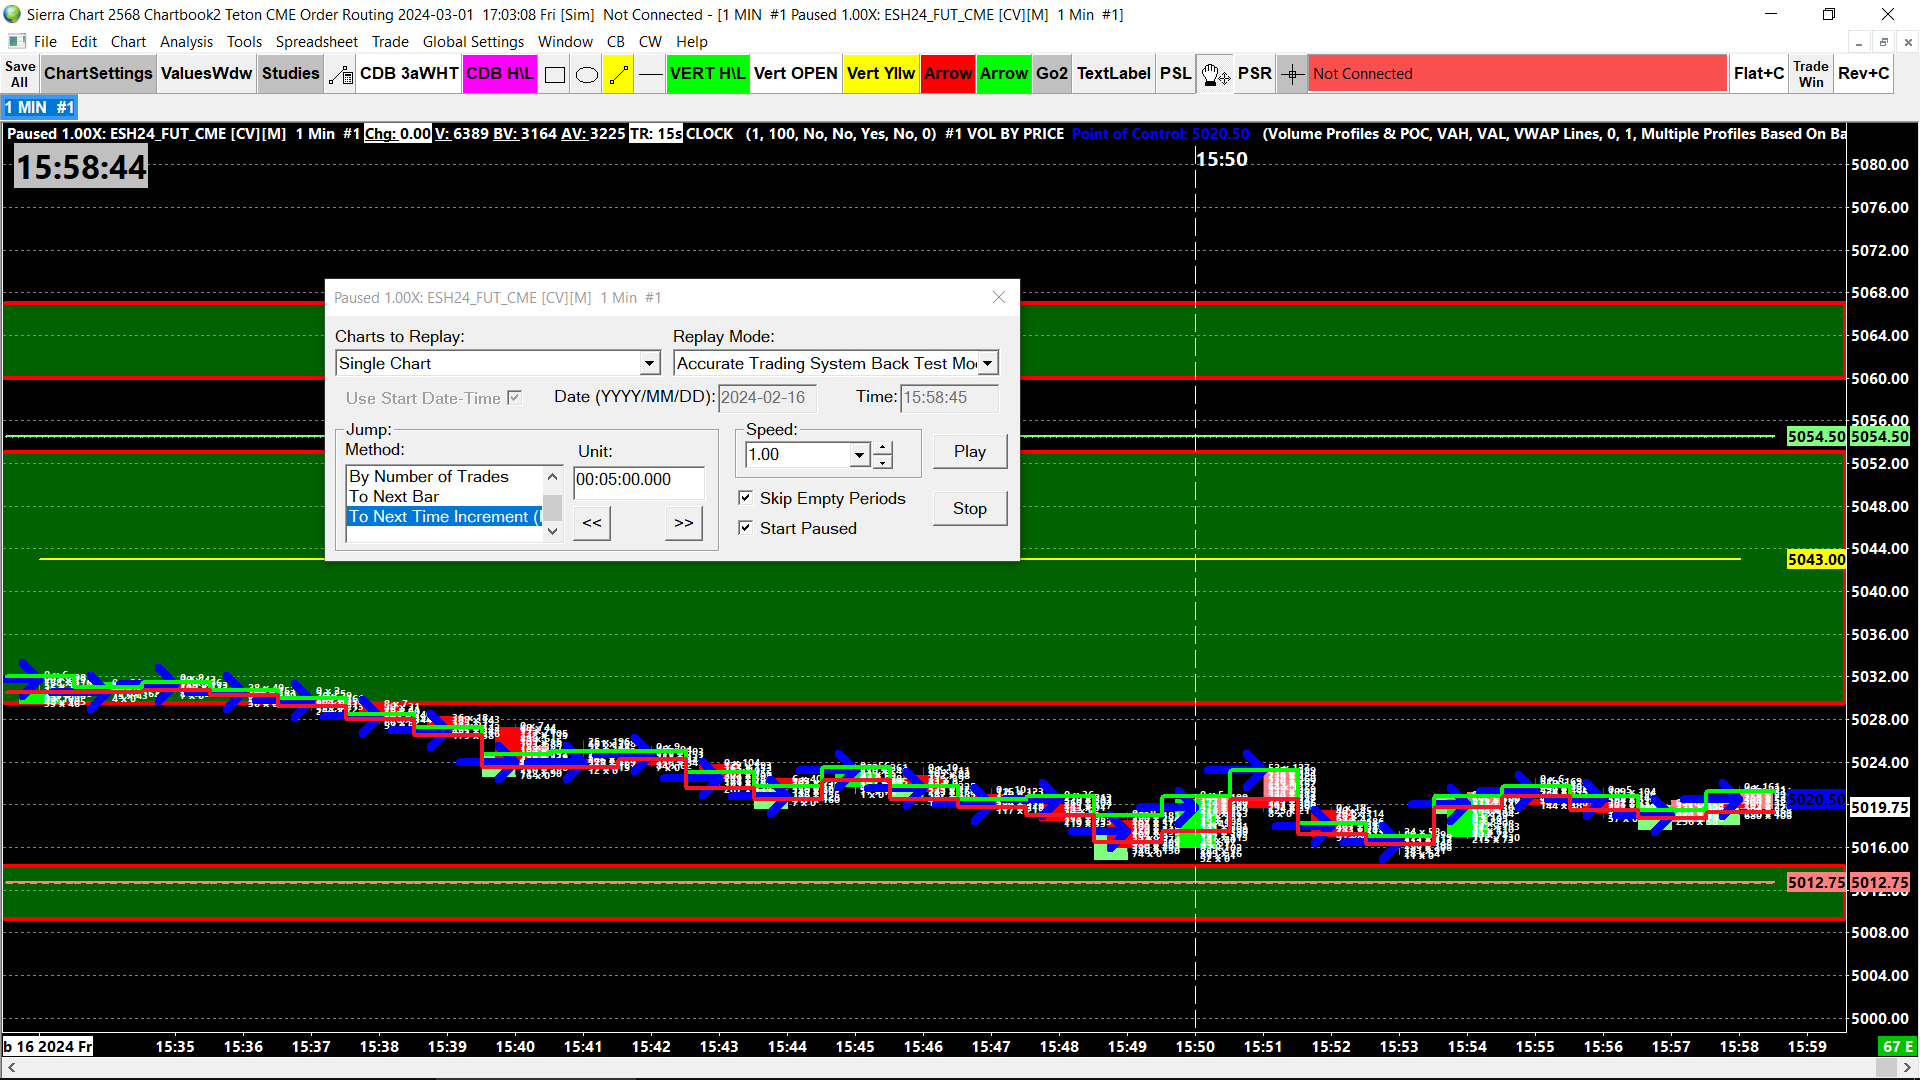Activate the hand pan tool icon
Viewport: 1920px width, 1080px height.
click(1214, 74)
